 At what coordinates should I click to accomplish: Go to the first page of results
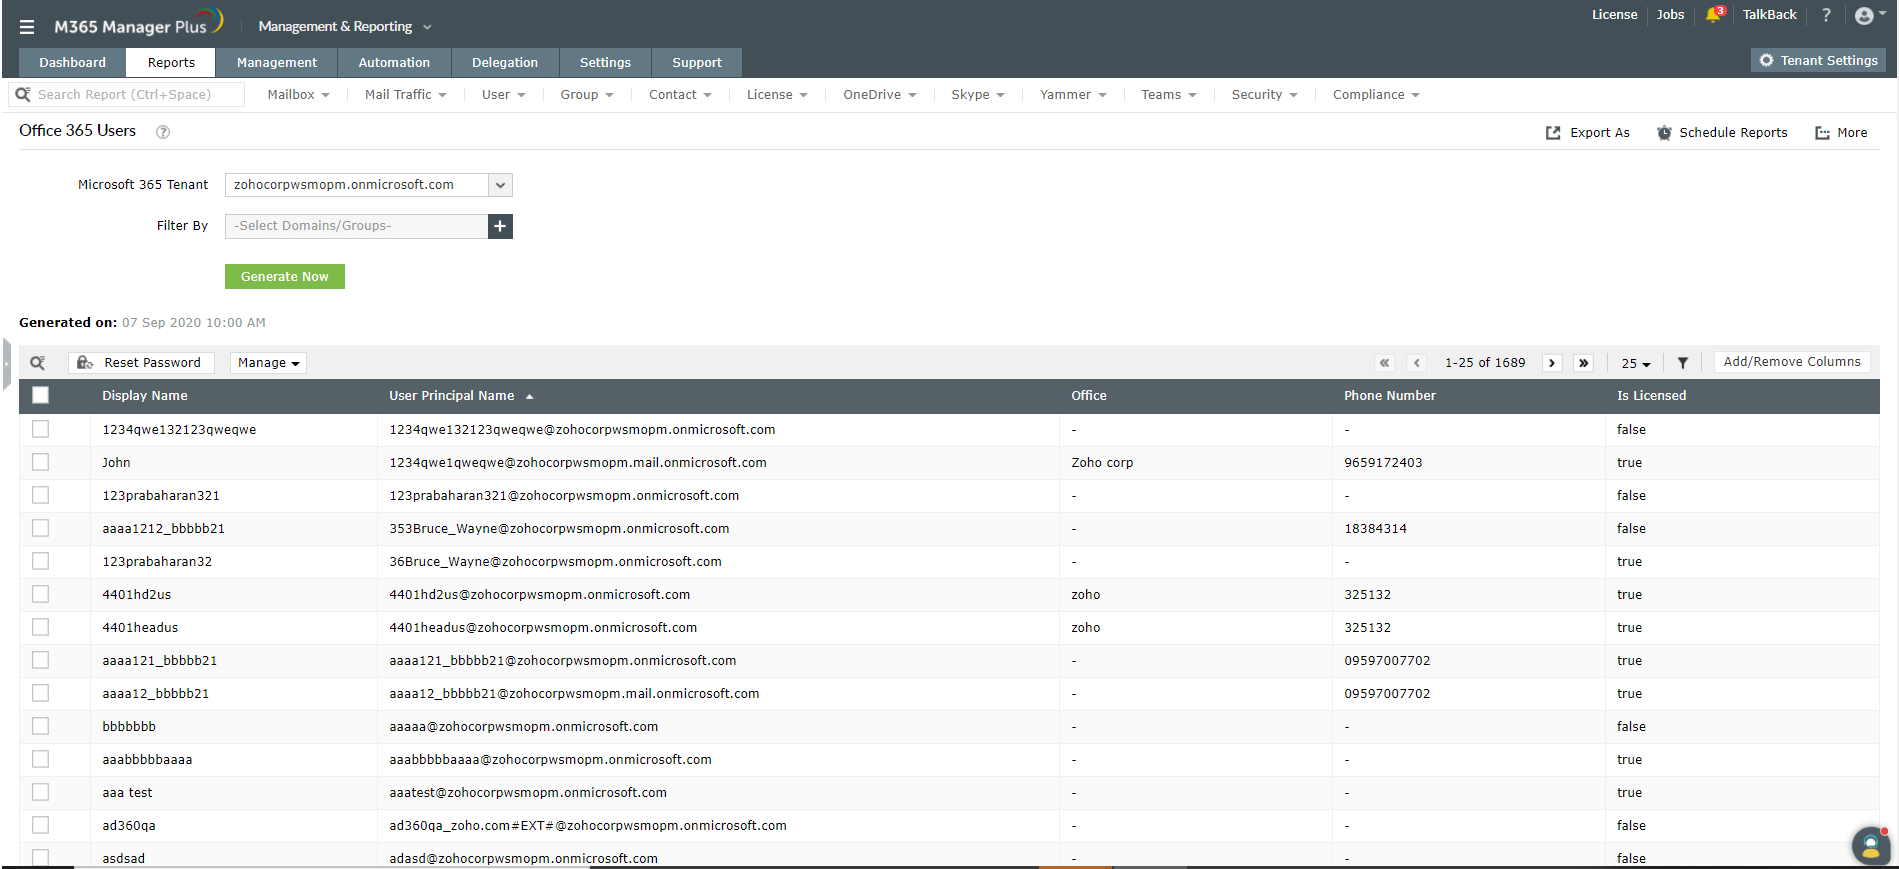click(1384, 363)
